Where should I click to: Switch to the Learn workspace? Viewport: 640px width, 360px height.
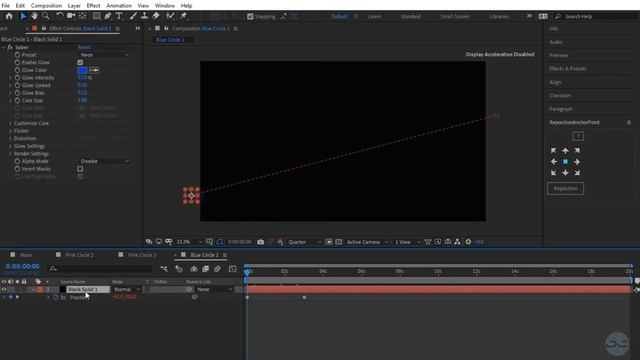[374, 16]
